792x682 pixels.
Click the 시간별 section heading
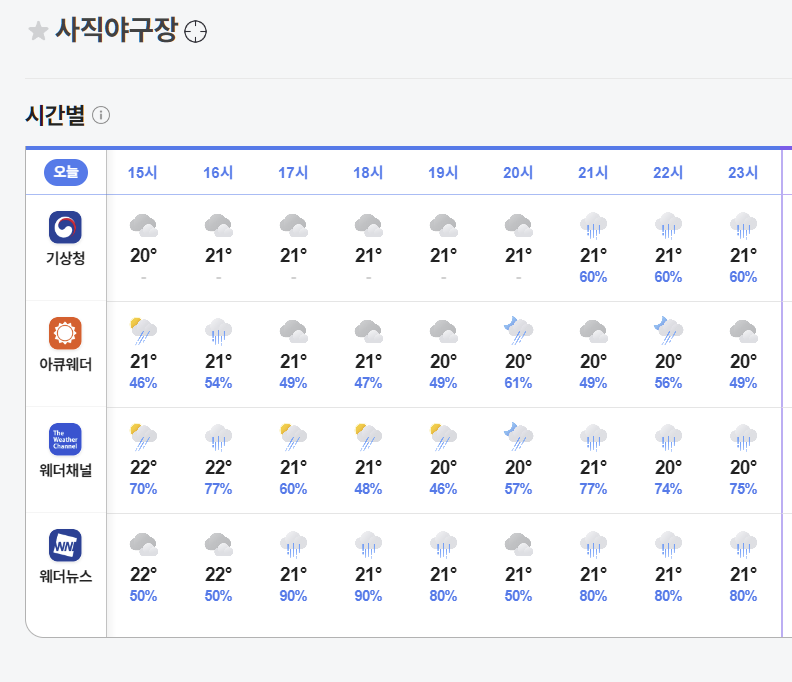click(55, 115)
